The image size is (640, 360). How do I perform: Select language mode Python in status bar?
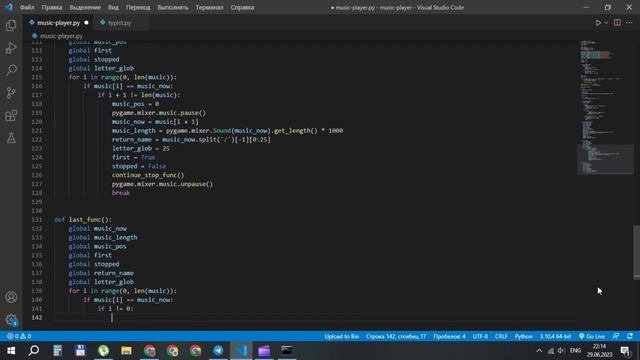523,336
